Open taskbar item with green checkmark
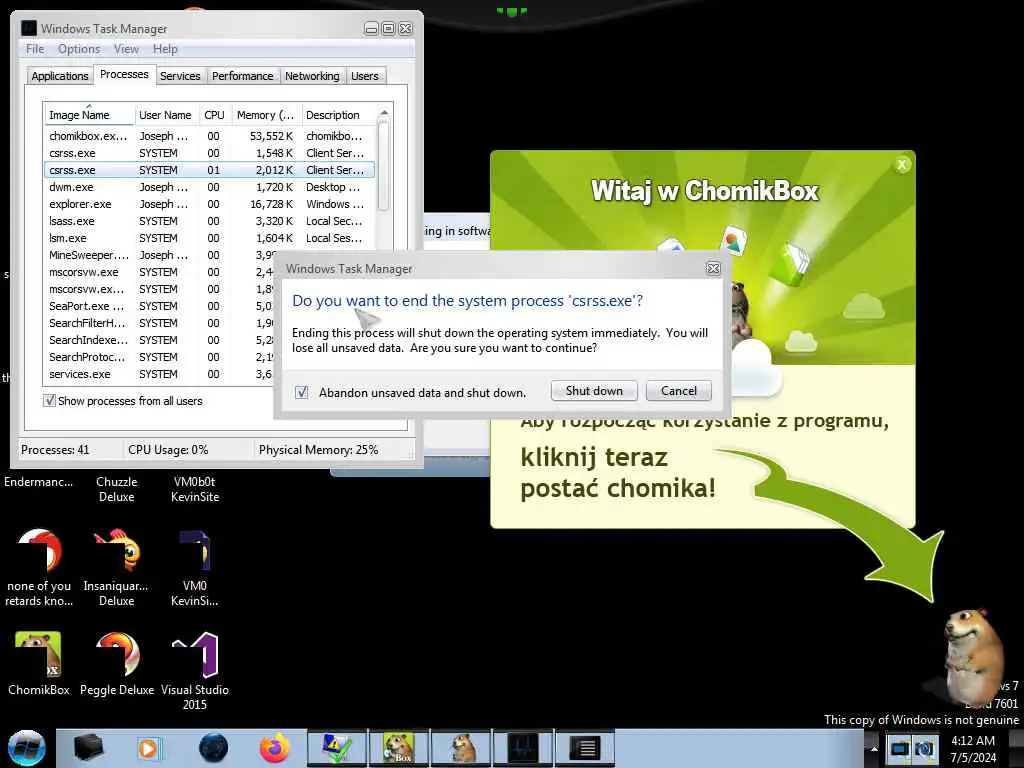1024x768 pixels. click(337, 748)
